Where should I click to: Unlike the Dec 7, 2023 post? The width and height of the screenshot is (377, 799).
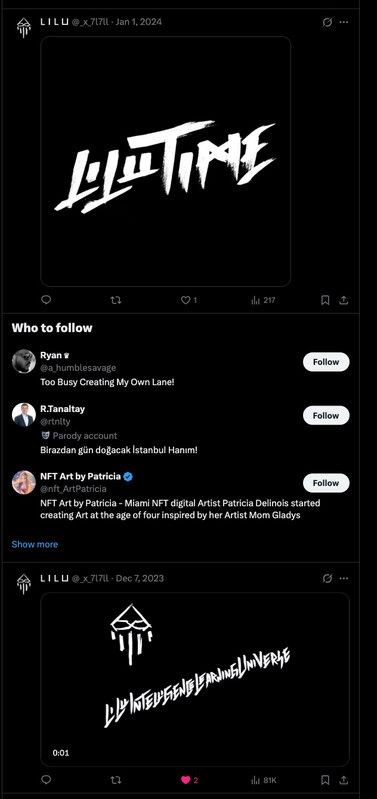coord(190,780)
